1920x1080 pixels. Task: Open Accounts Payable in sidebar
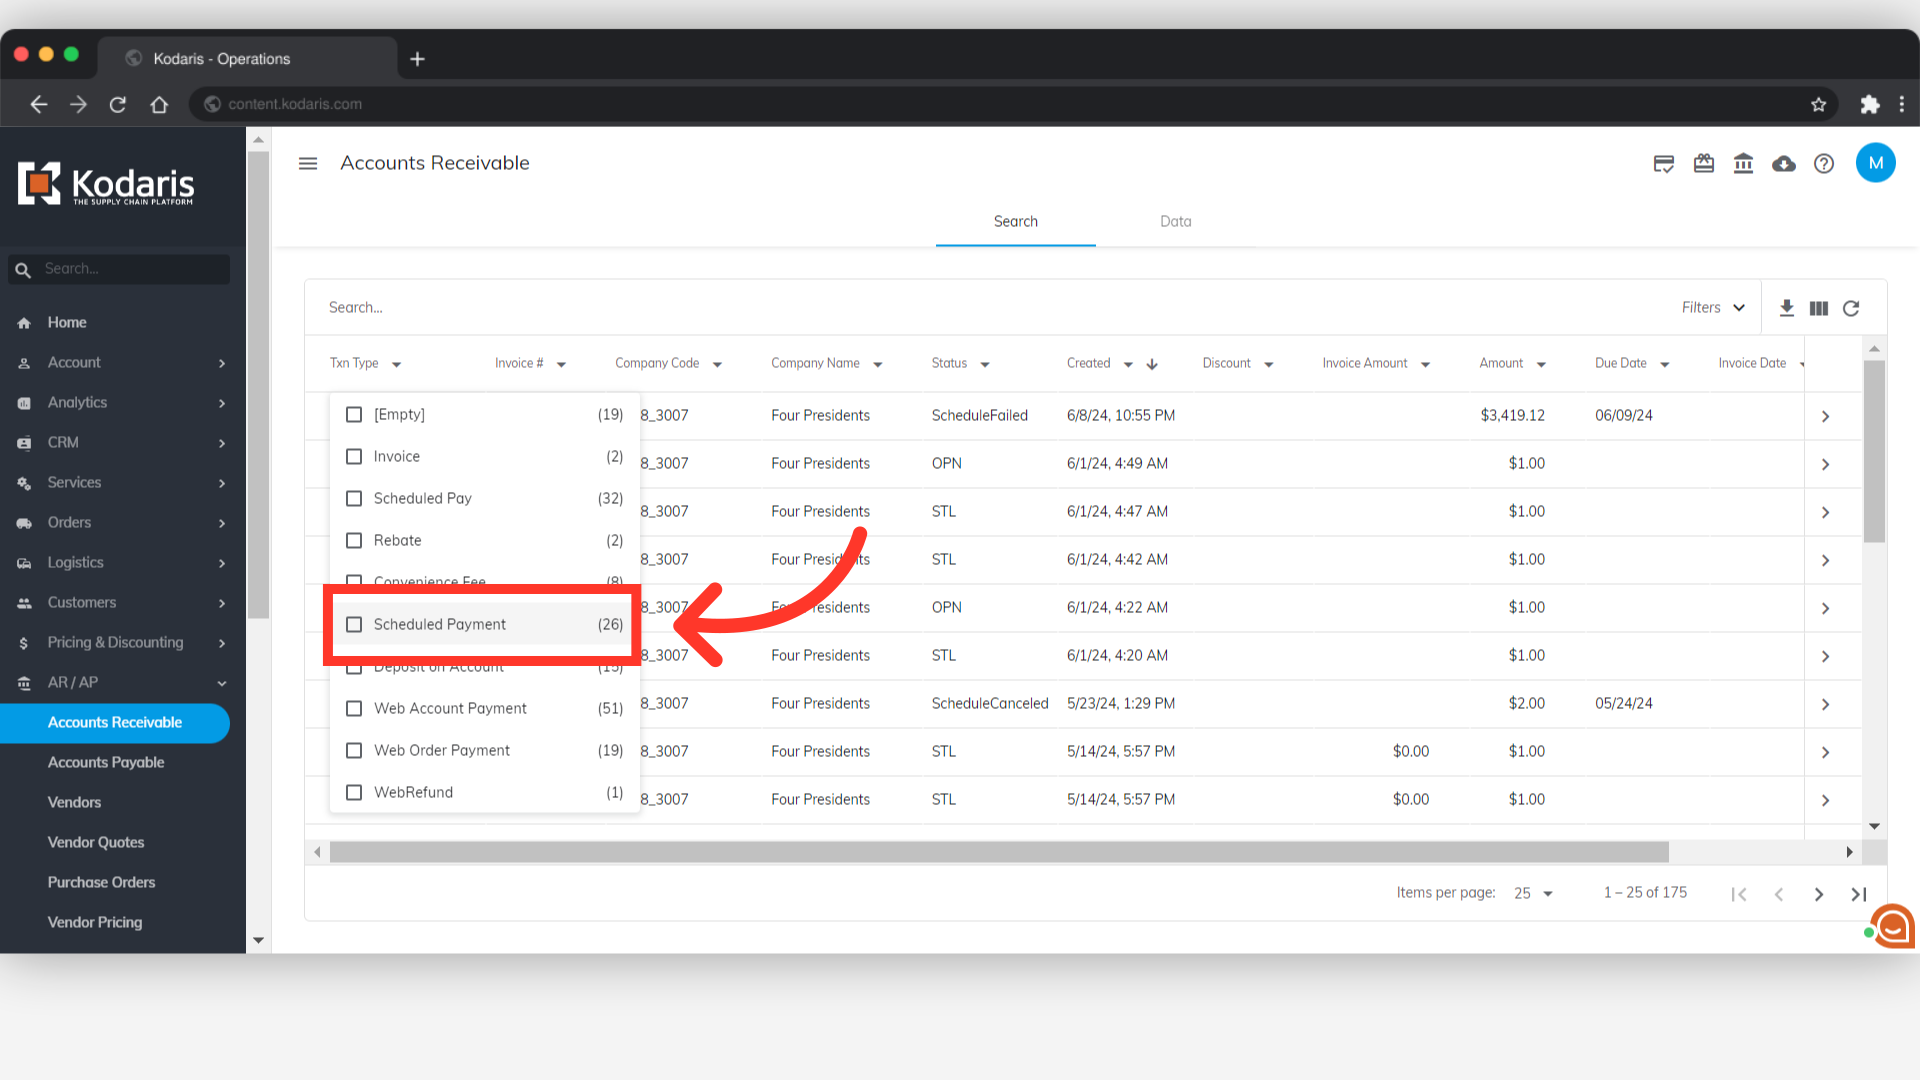(106, 762)
